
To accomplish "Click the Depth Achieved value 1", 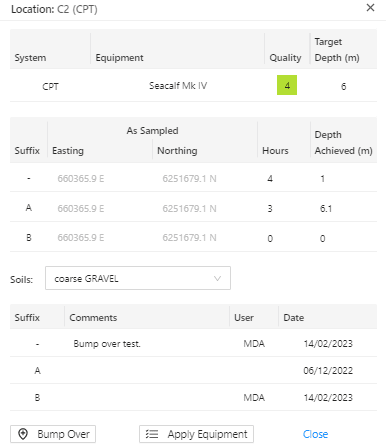I will 322,179.
